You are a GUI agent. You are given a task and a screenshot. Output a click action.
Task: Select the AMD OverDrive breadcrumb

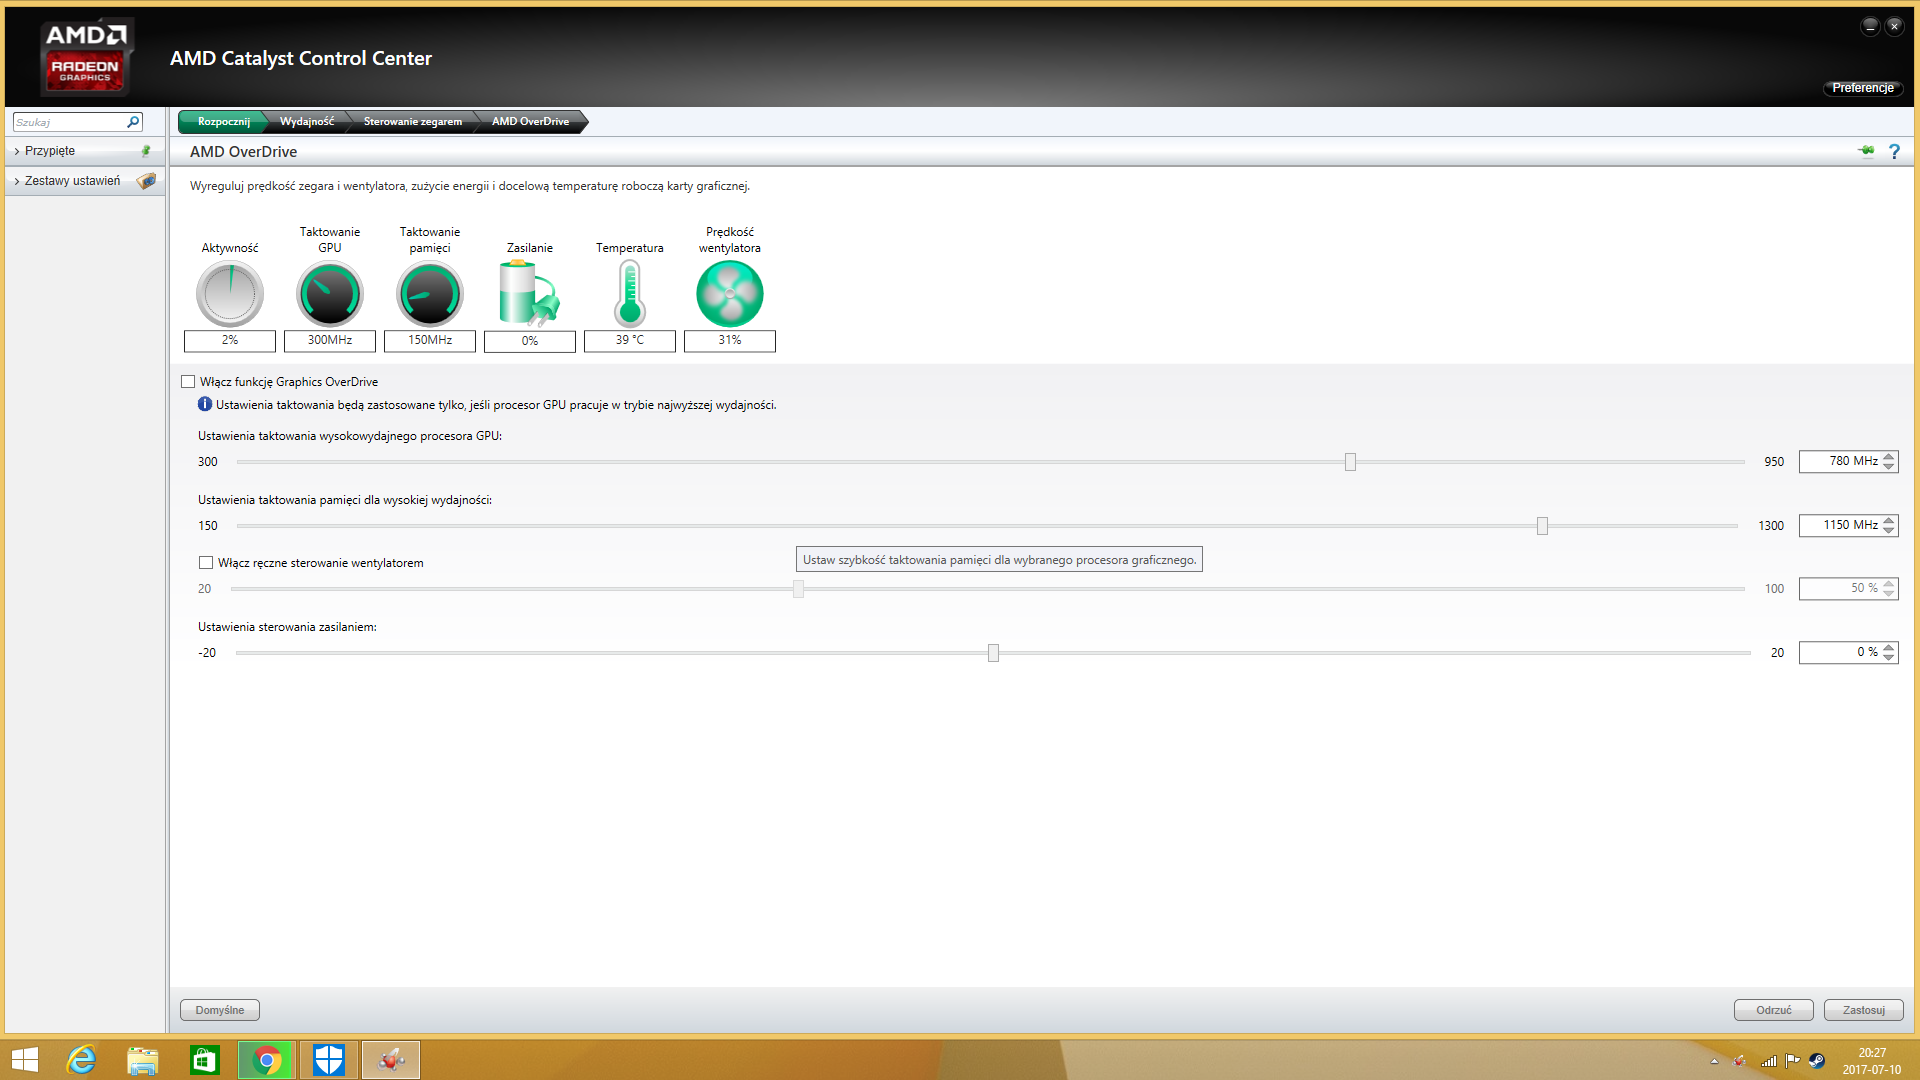530,122
